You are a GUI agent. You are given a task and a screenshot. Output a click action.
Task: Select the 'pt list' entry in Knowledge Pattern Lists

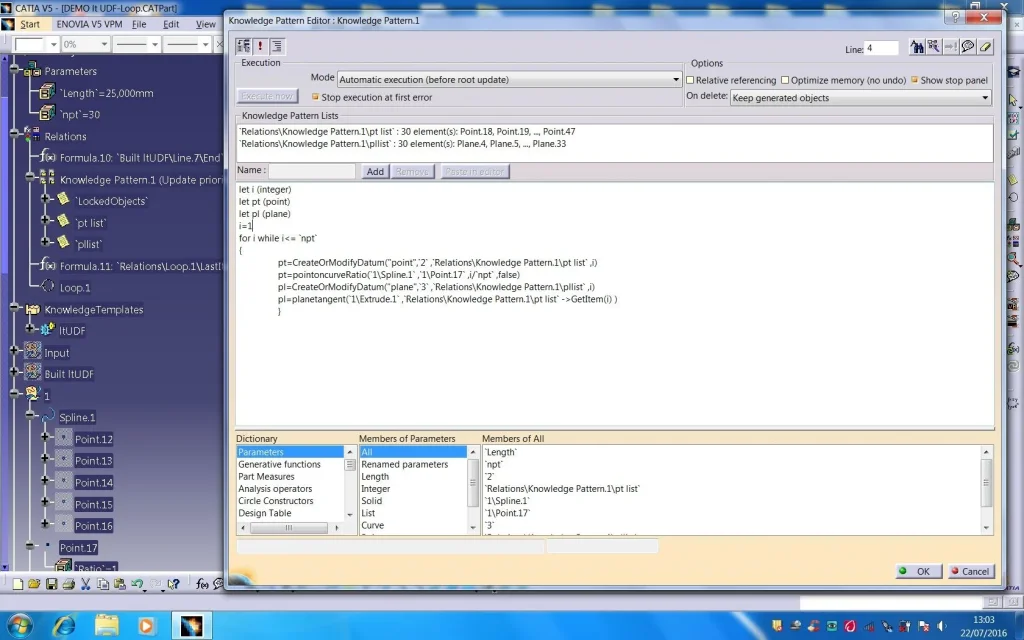[x=407, y=131]
